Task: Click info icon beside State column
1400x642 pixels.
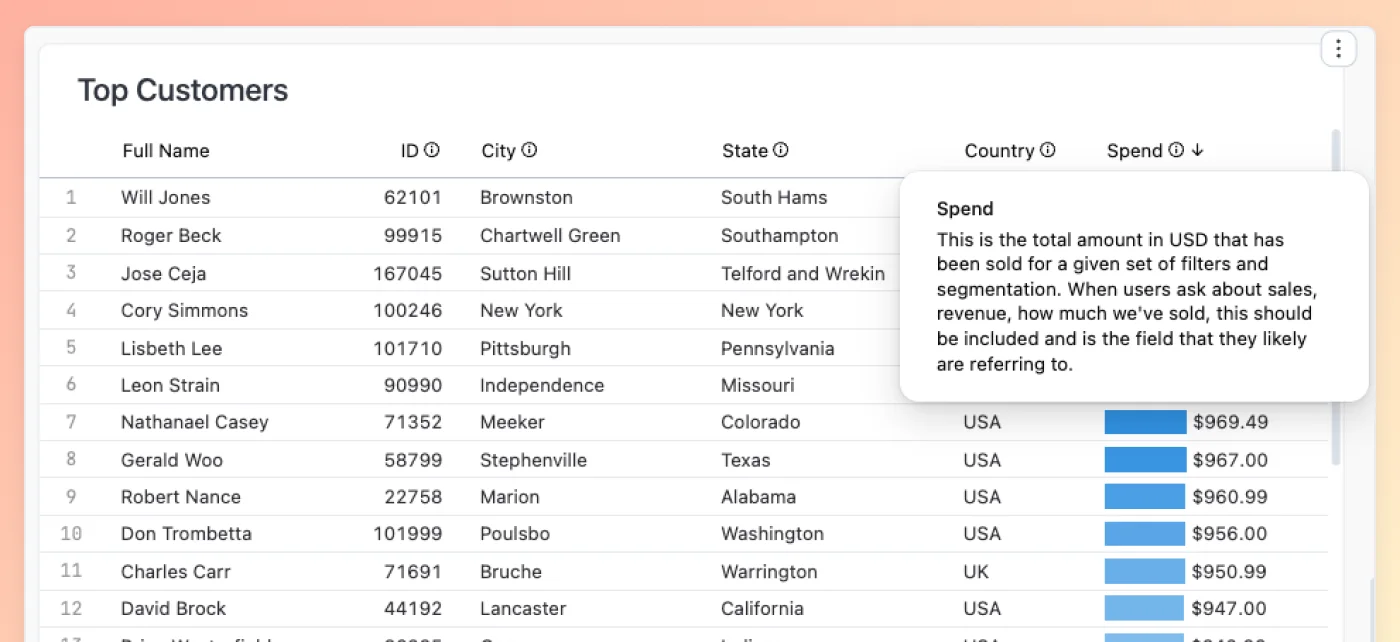Action: coord(781,150)
